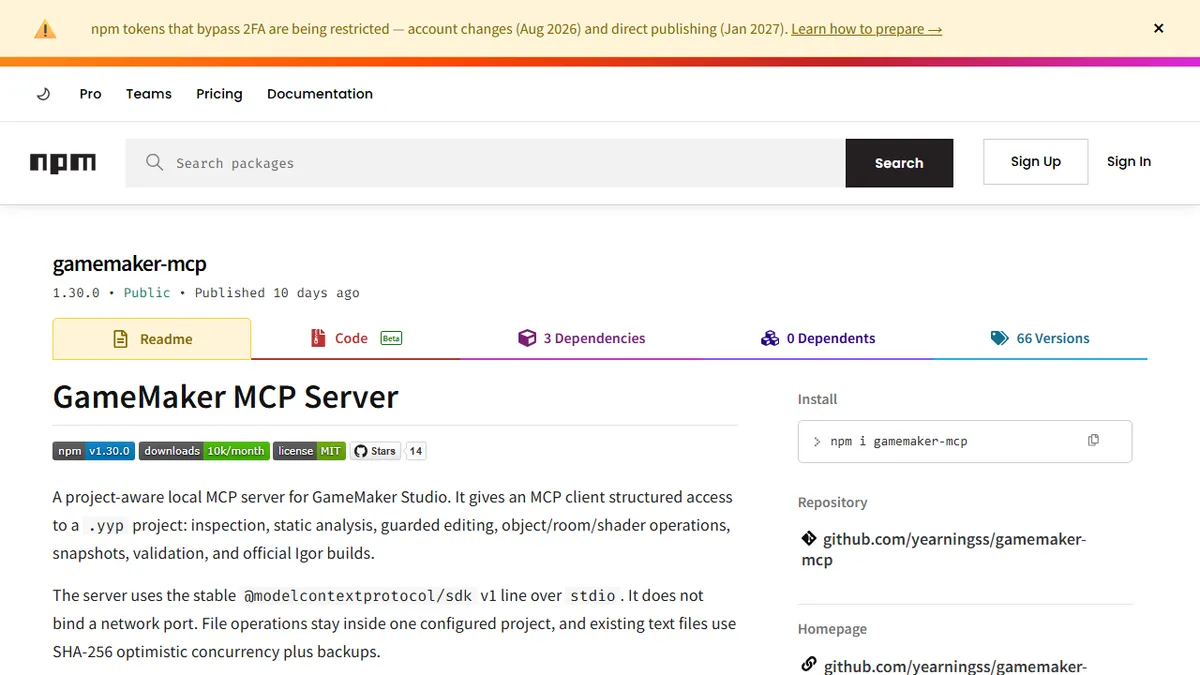Switch to the Code tab

point(356,339)
